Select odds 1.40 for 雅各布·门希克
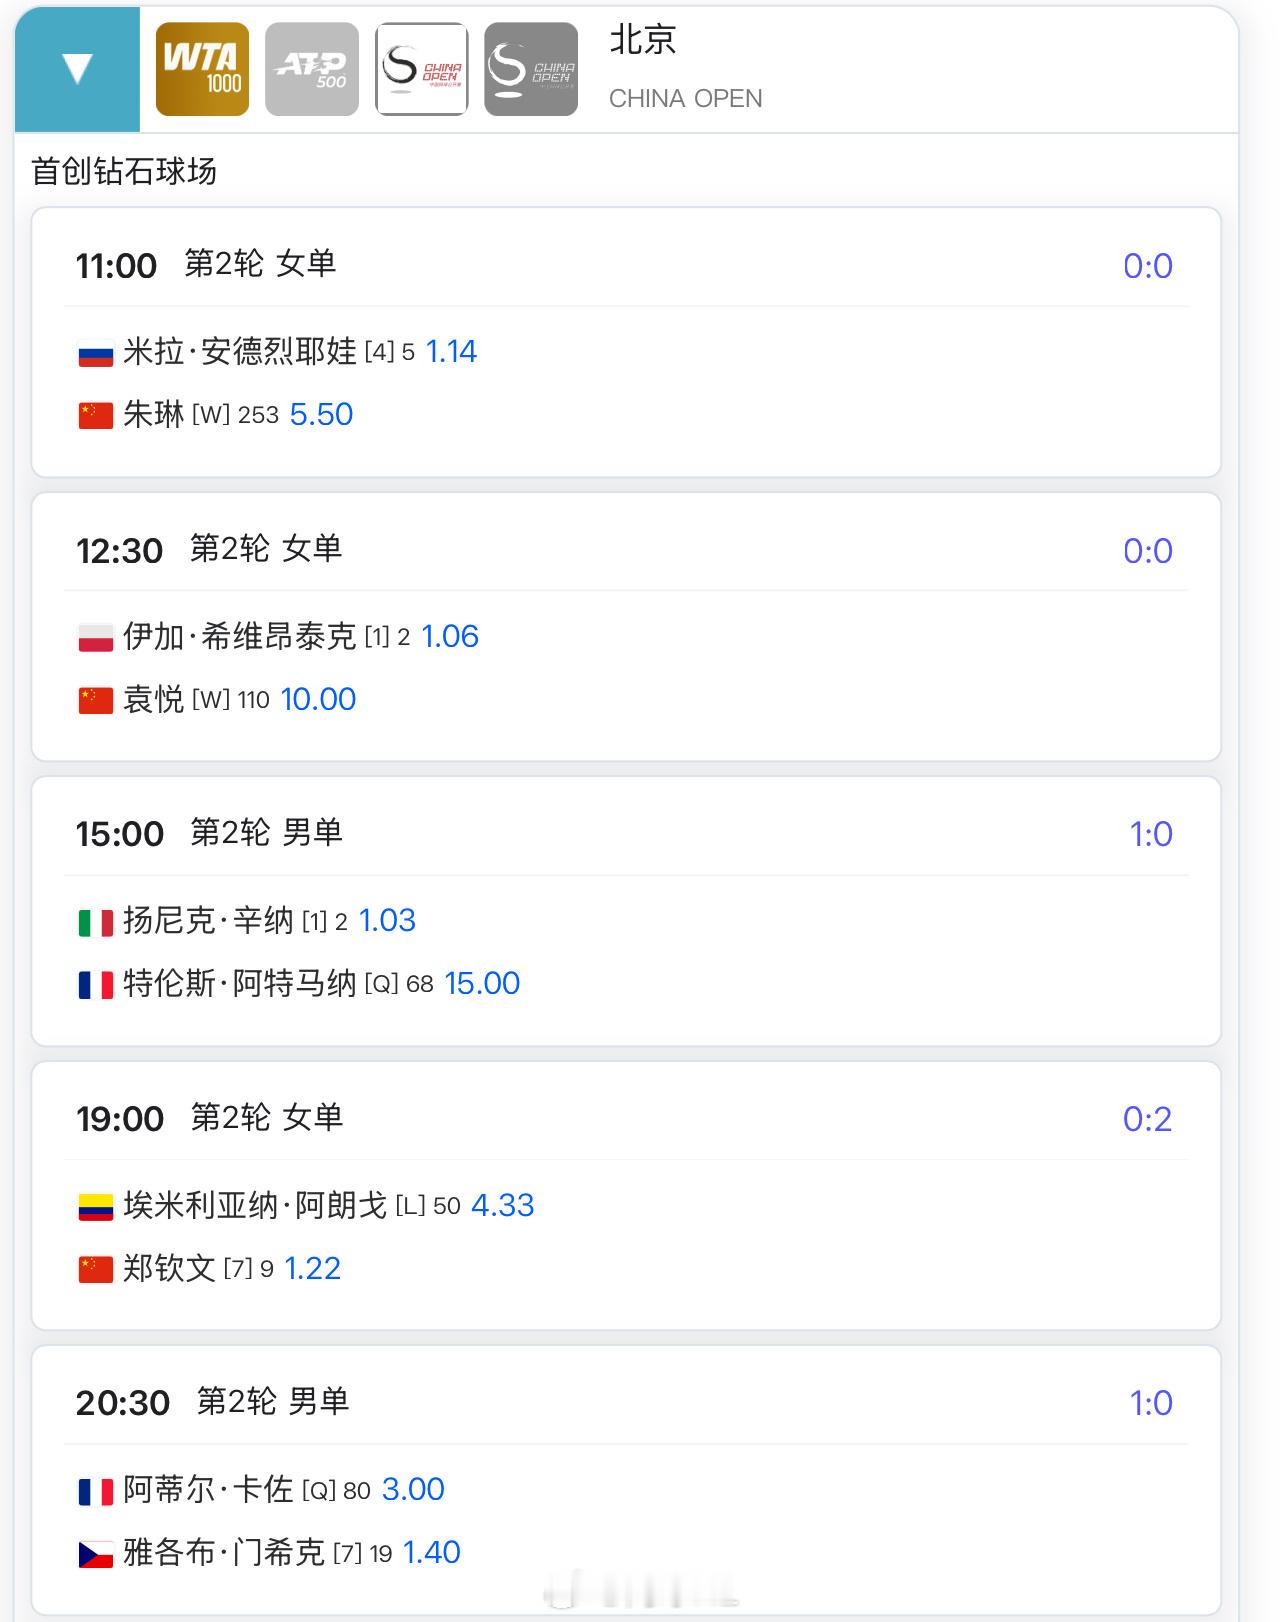Image resolution: width=1284 pixels, height=1622 pixels. 432,1552
